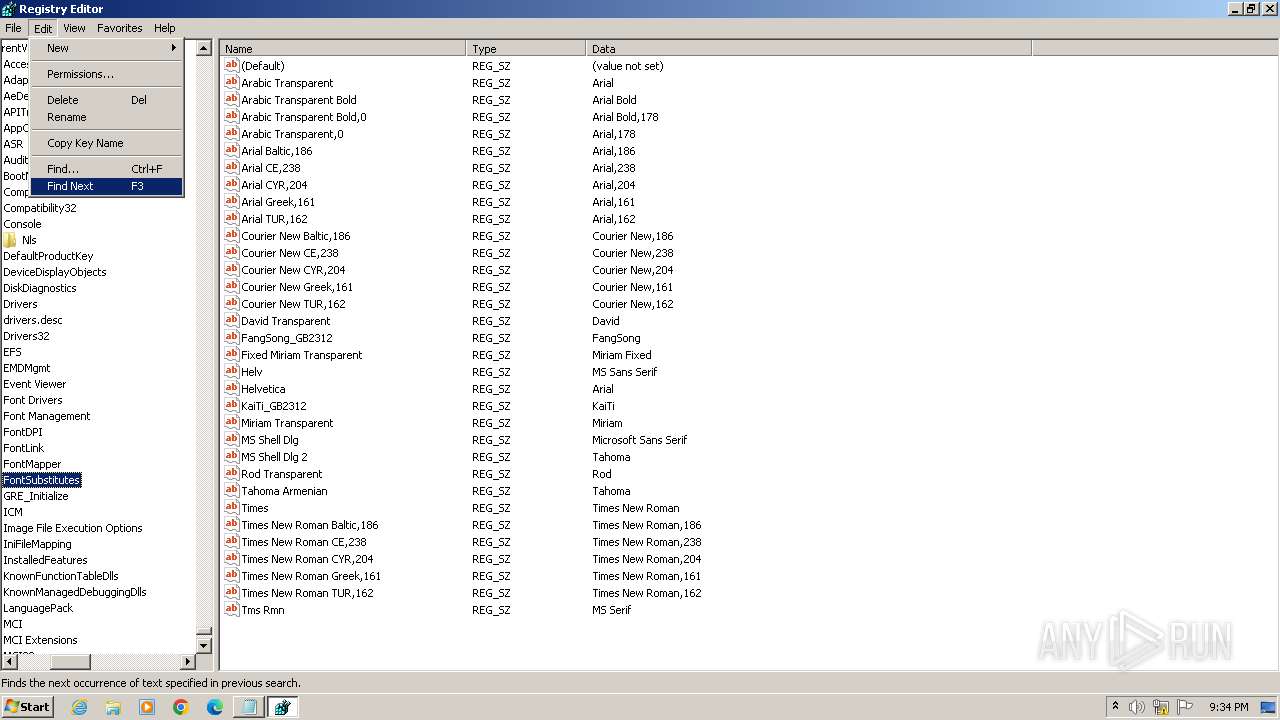Click the icon for Arial Baltic,186
Screen dimensions: 1280x720
(x=231, y=151)
